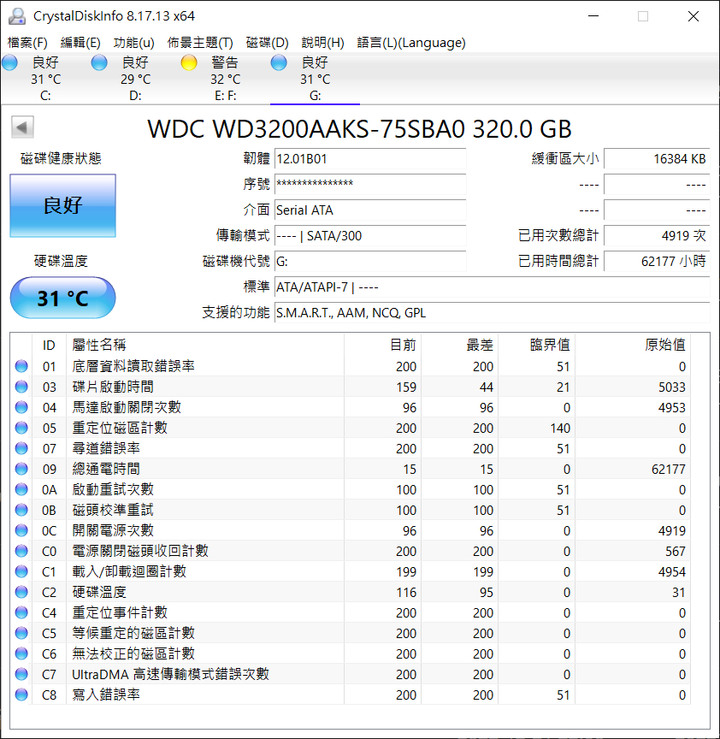
Task: Open the 語言(L)(Language) menu
Action: [411, 43]
